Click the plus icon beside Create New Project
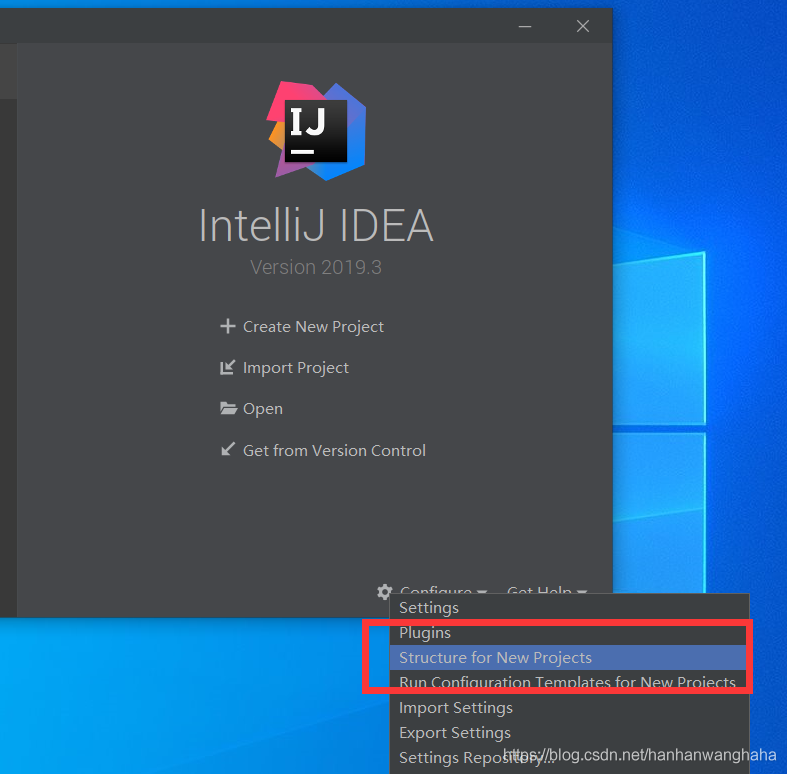787x774 pixels. 227,326
